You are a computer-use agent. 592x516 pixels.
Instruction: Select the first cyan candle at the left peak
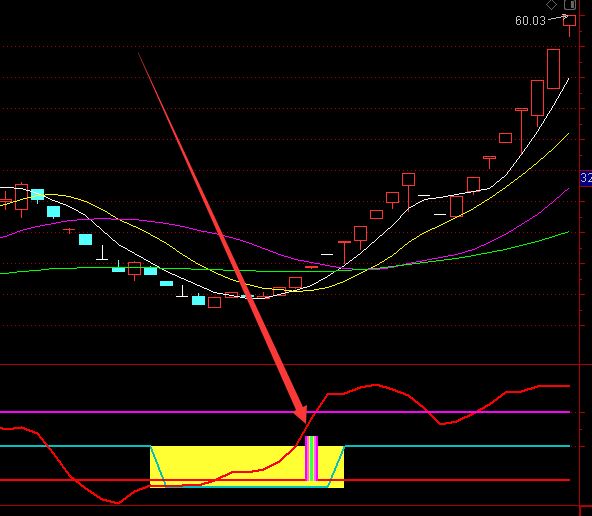coord(38,195)
